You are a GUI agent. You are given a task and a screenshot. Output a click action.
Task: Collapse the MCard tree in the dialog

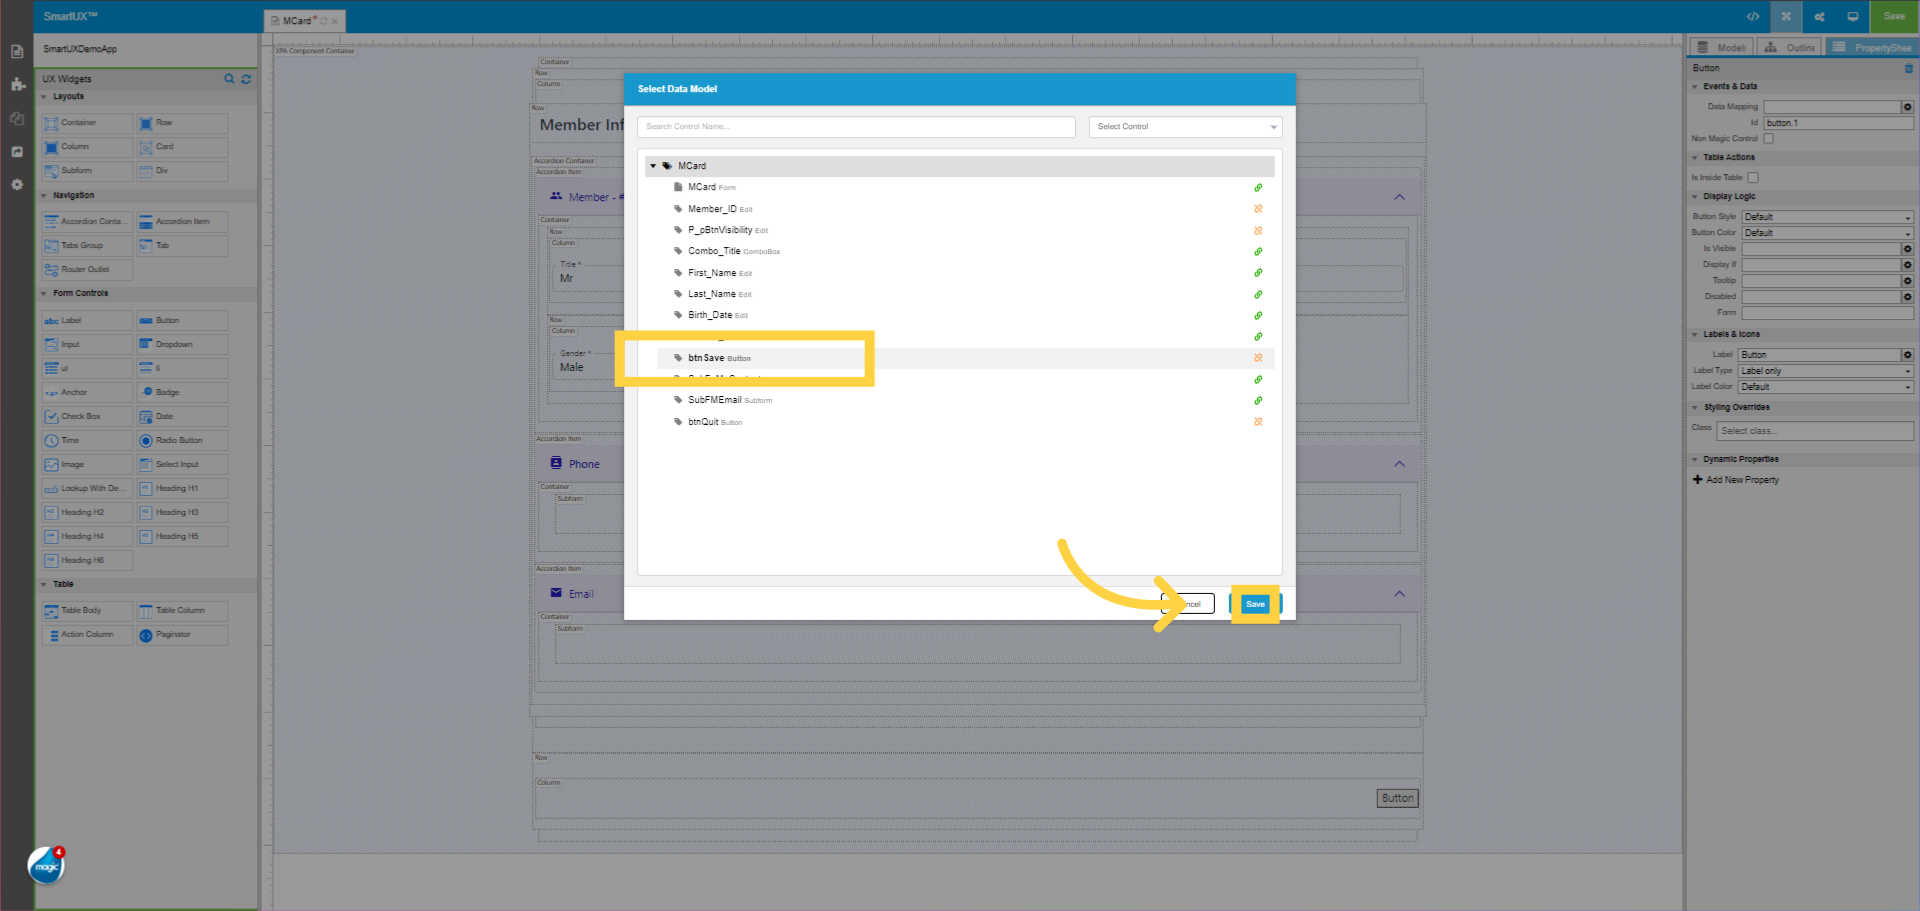click(x=653, y=165)
